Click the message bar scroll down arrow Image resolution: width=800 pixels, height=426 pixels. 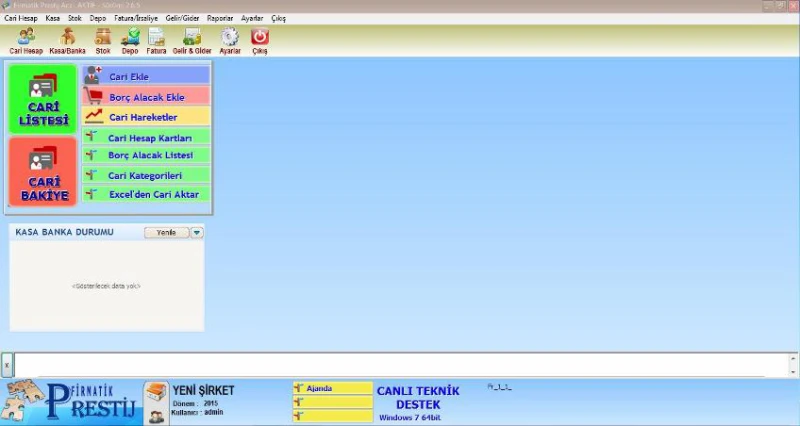(793, 372)
